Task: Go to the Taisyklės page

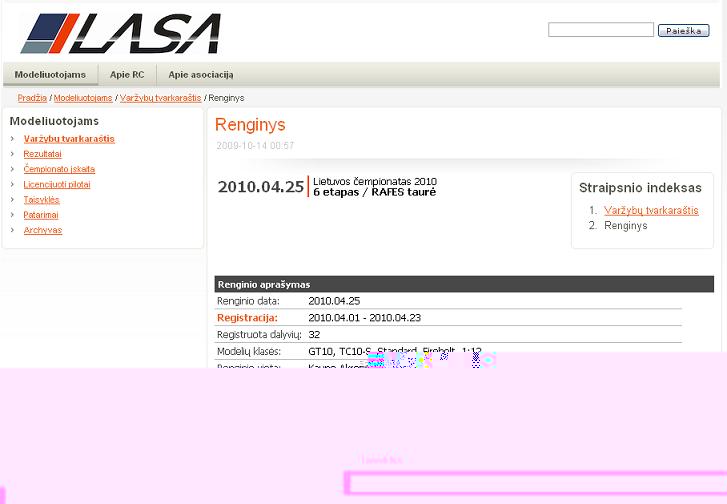Action: [41, 199]
